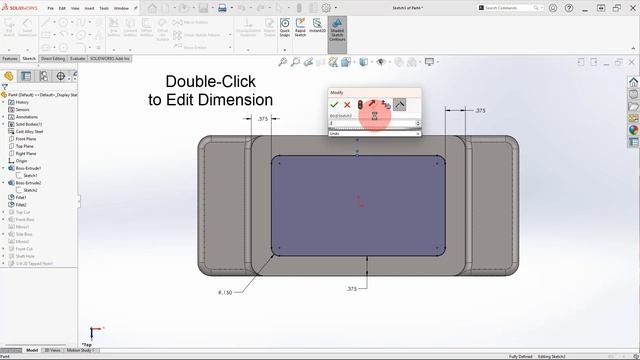Expand the Solid Bodies(1) node
640x360 pixels.
click(4, 124)
